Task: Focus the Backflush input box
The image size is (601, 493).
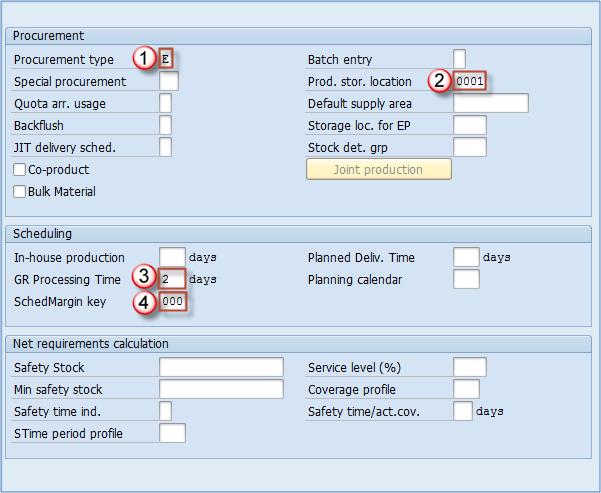Action: click(x=166, y=125)
